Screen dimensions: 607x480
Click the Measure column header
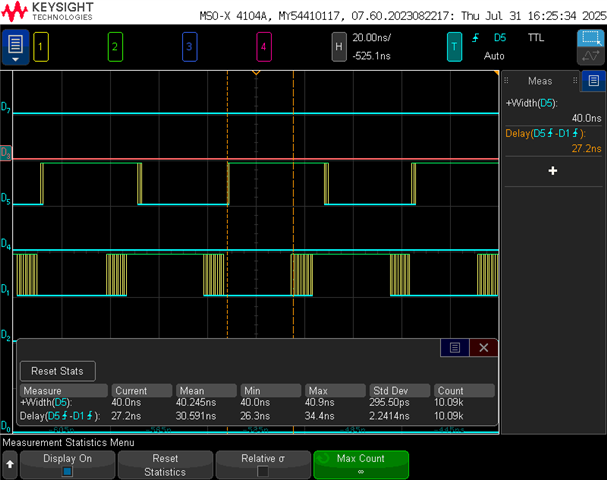coord(64,391)
